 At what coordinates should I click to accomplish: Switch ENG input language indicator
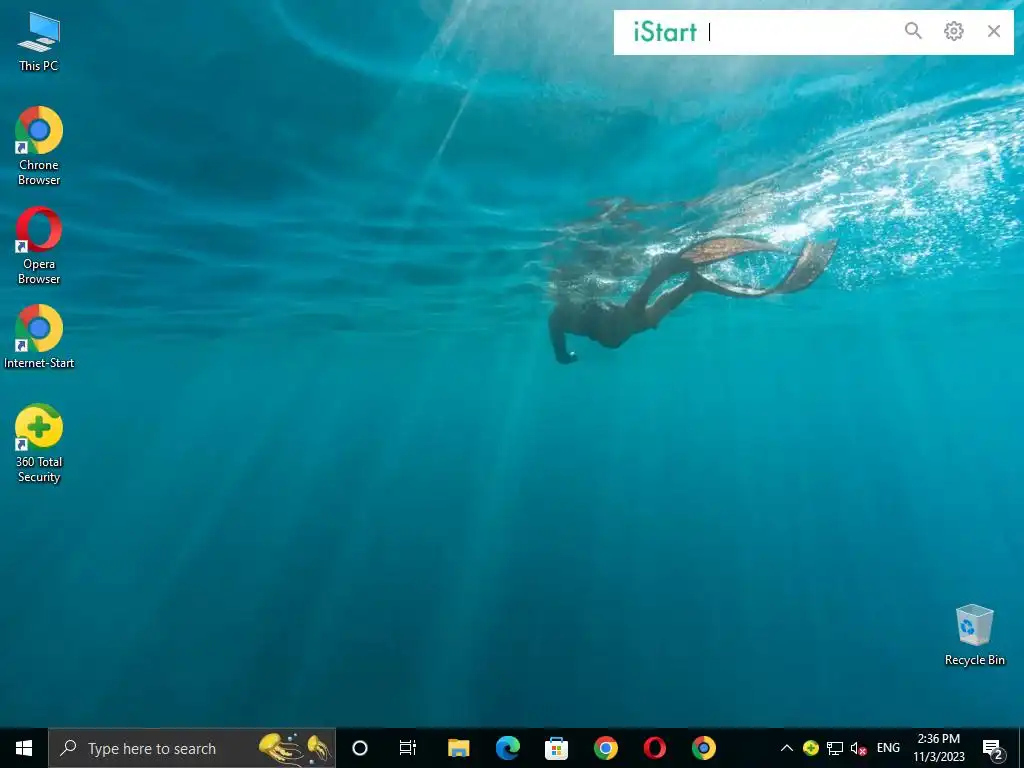(x=888, y=748)
